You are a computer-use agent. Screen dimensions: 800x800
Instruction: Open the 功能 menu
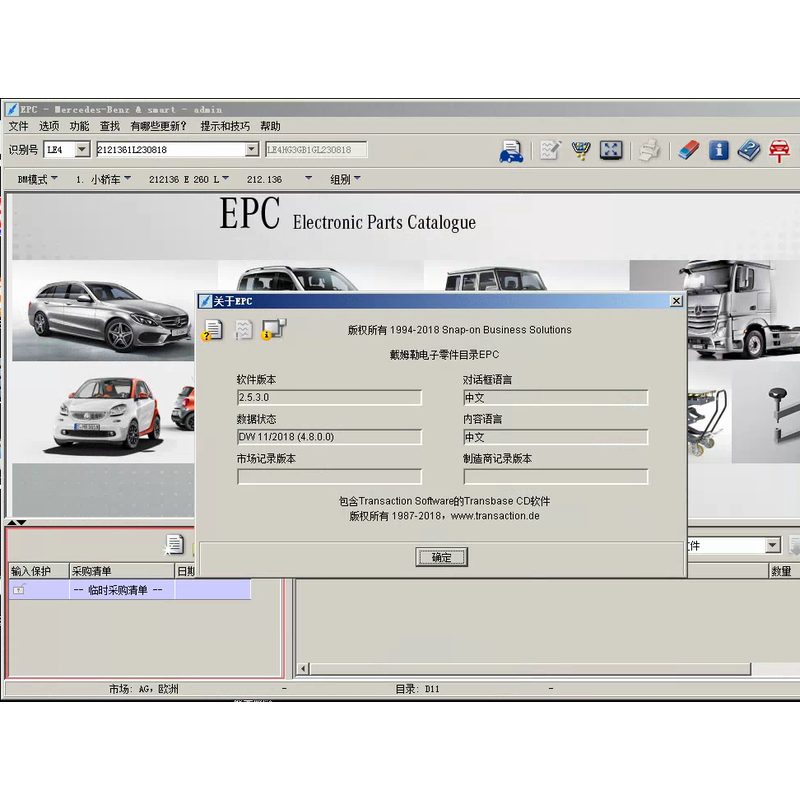79,126
